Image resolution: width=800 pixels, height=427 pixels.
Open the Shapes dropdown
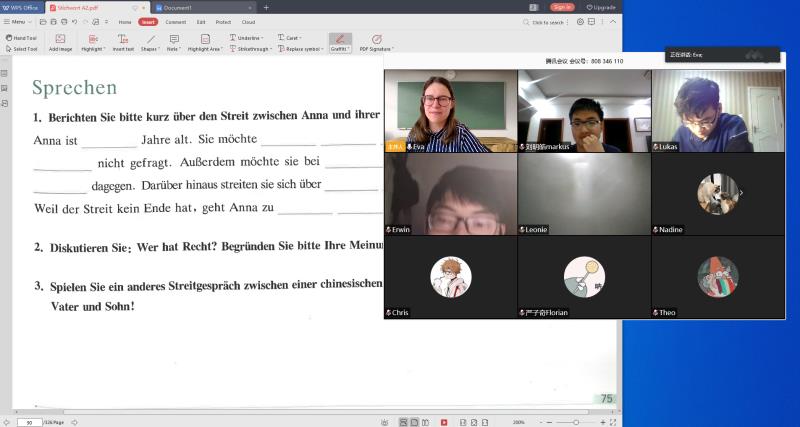[x=149, y=42]
